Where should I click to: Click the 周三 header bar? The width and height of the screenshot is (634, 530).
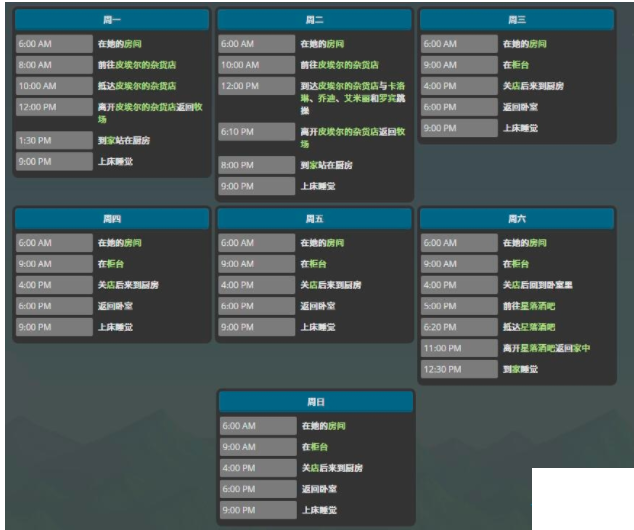coord(517,20)
